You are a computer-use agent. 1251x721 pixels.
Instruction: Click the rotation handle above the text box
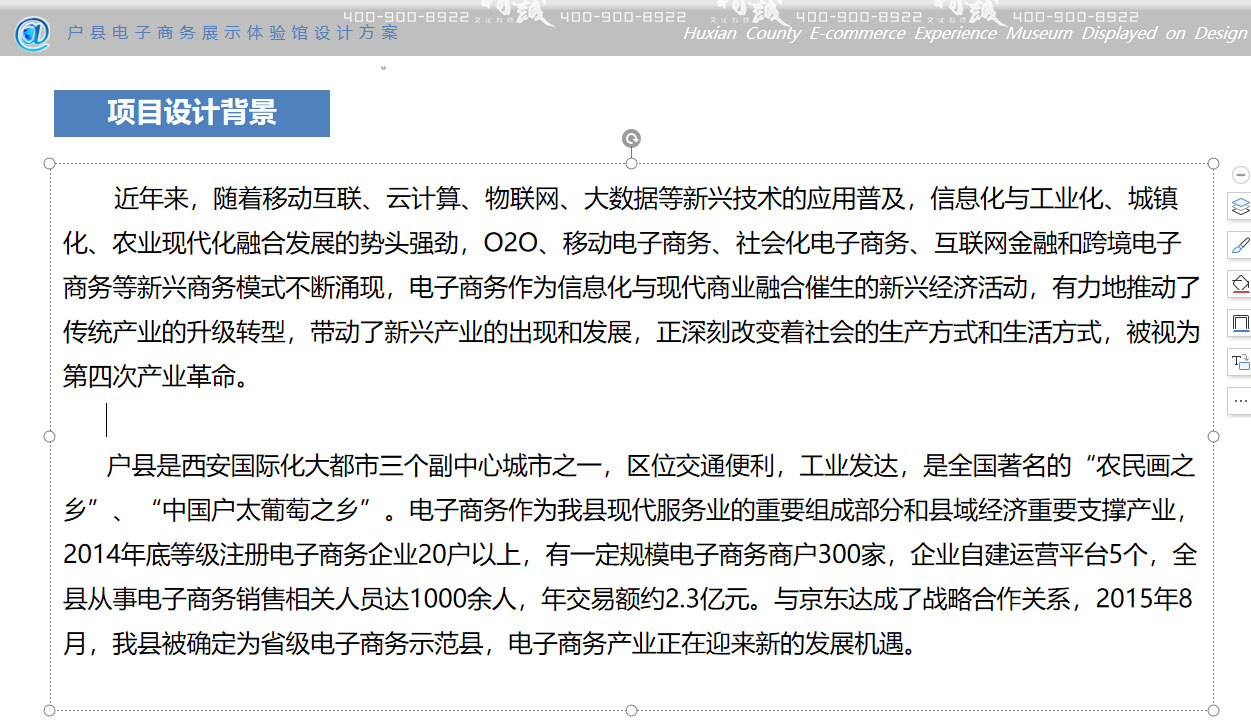(631, 139)
